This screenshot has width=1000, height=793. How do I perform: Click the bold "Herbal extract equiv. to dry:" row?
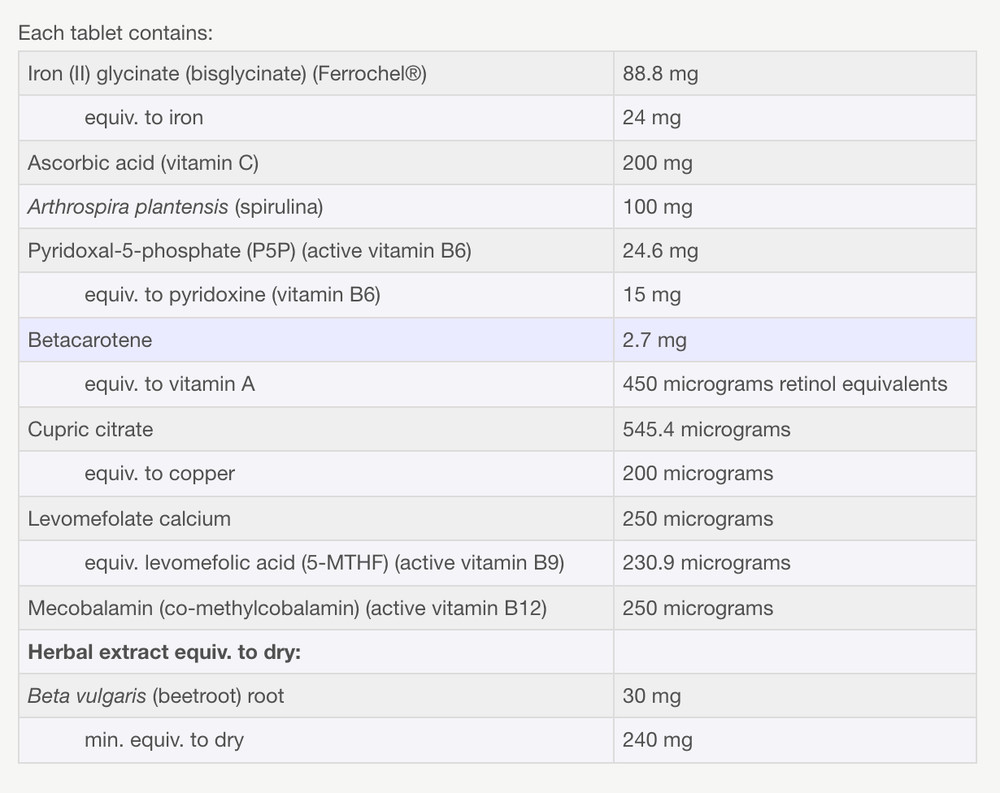pos(164,652)
